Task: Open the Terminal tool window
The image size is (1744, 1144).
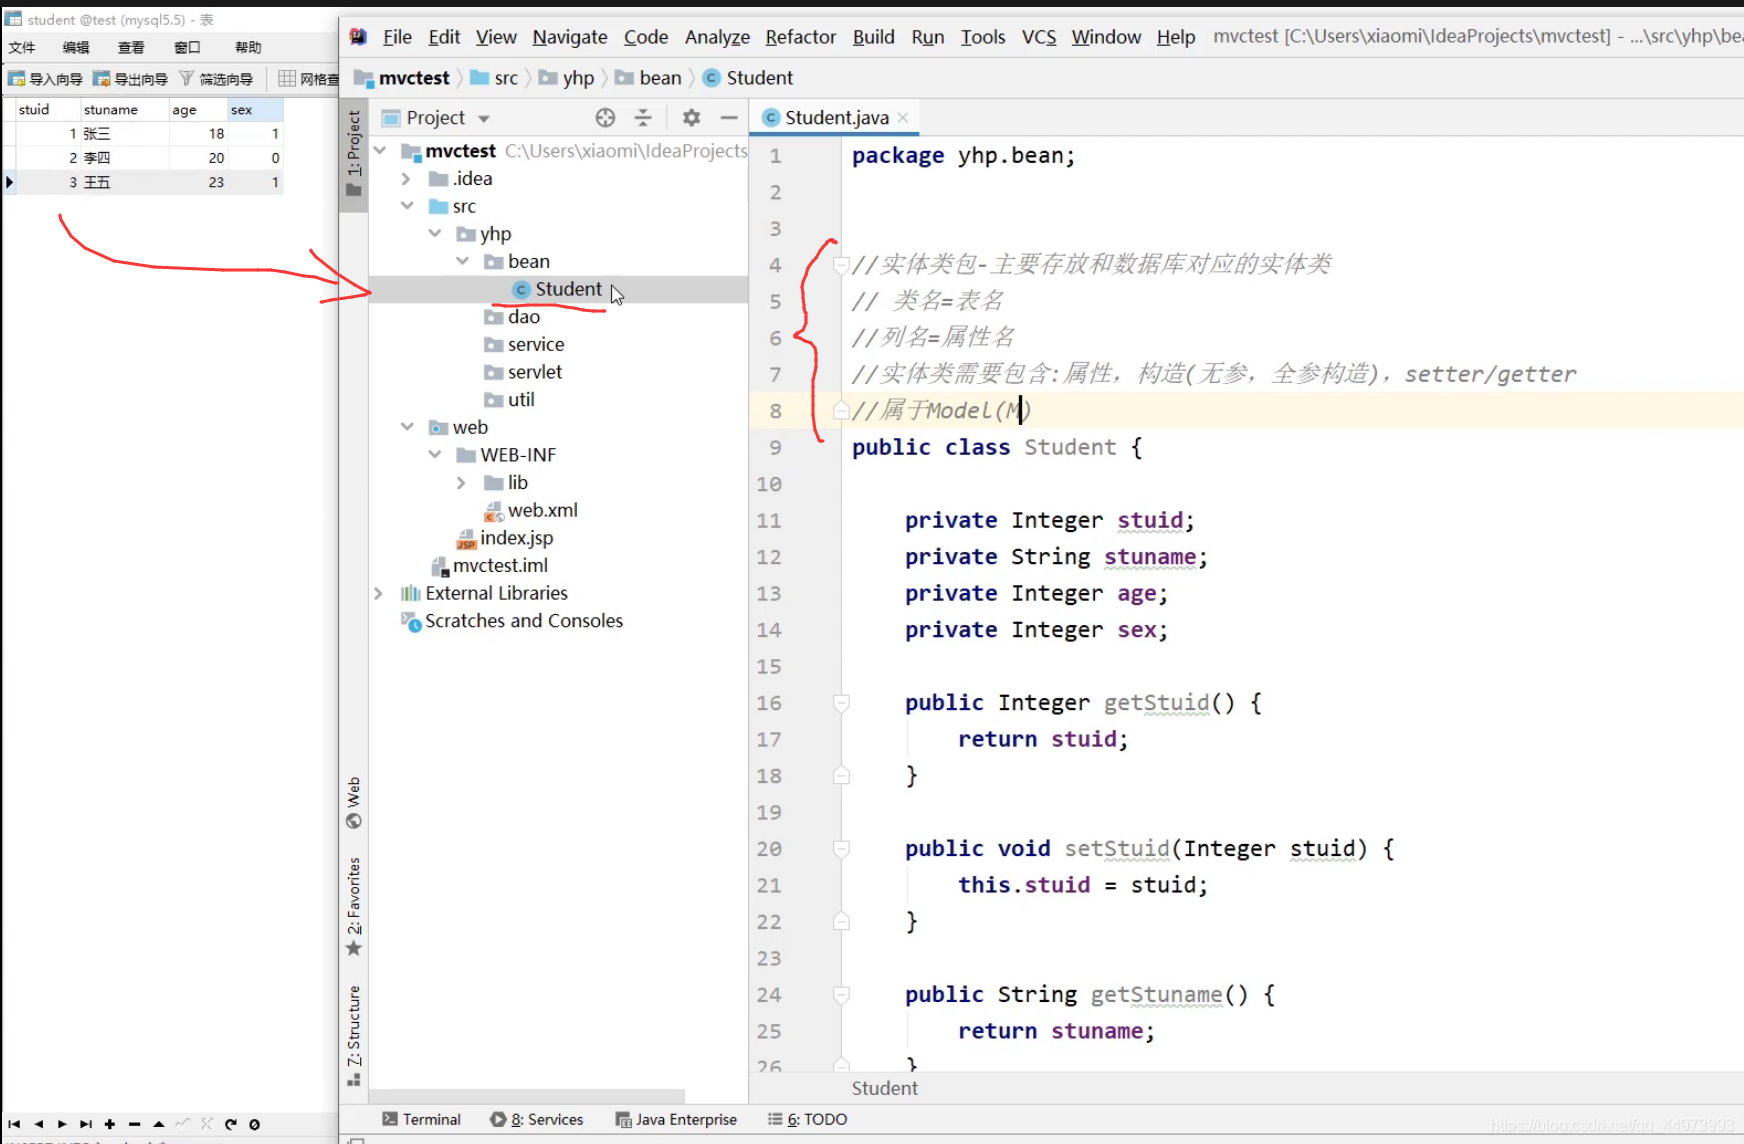Action: 421,1120
